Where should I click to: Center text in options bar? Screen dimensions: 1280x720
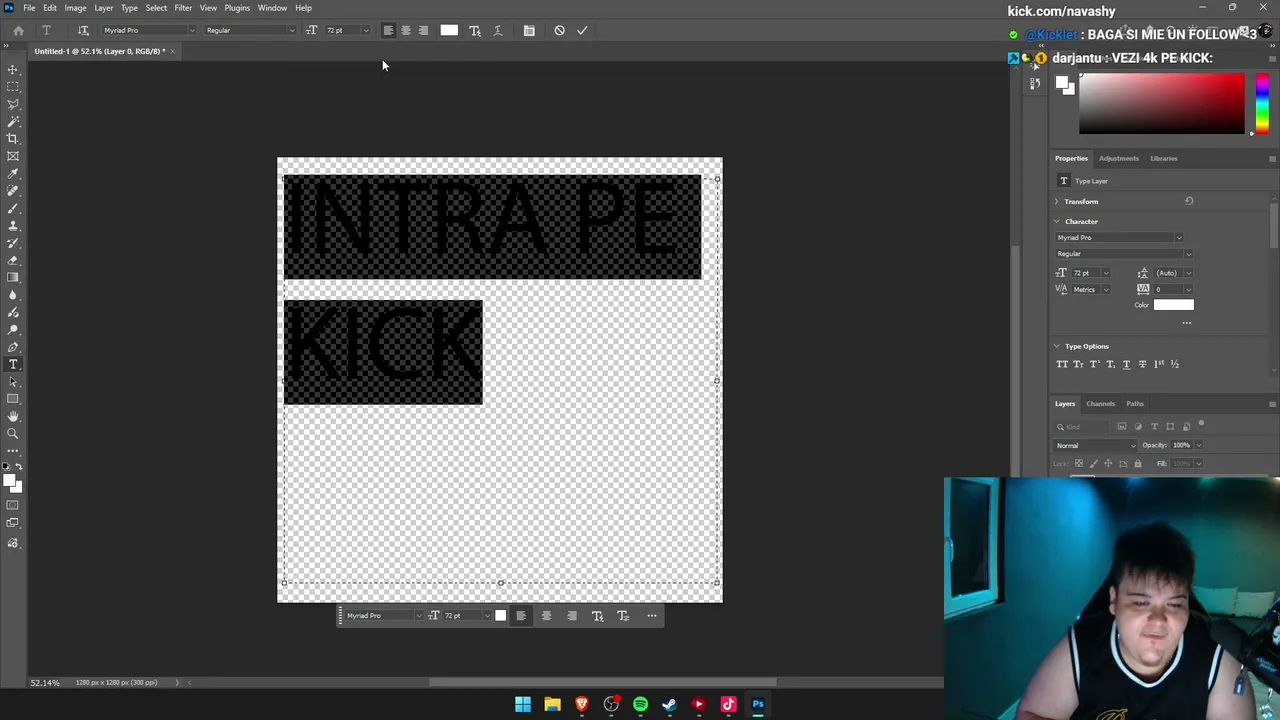point(405,30)
